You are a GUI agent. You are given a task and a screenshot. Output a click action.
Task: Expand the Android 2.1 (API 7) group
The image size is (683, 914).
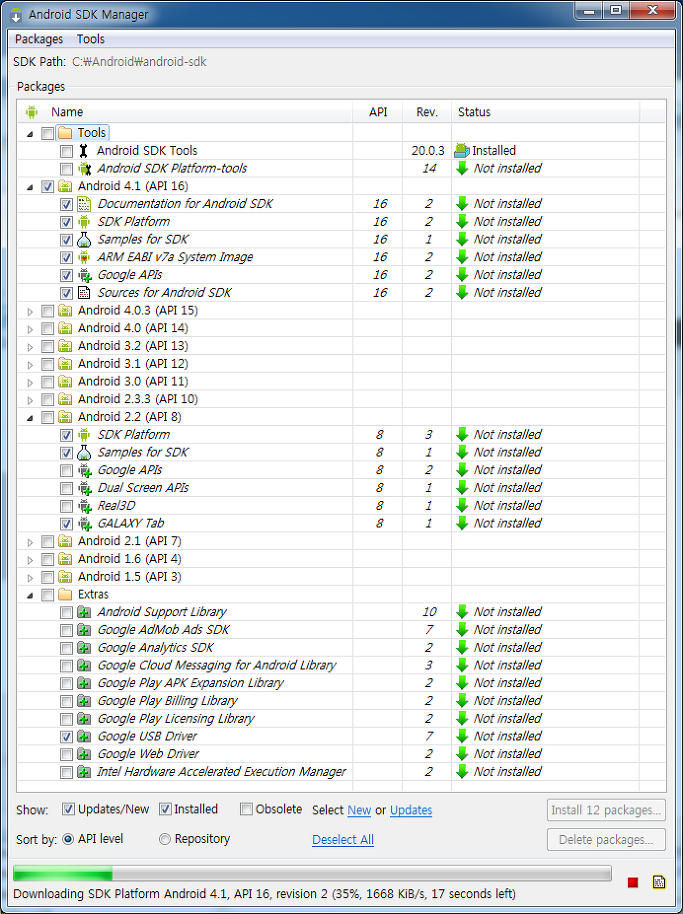[30, 542]
